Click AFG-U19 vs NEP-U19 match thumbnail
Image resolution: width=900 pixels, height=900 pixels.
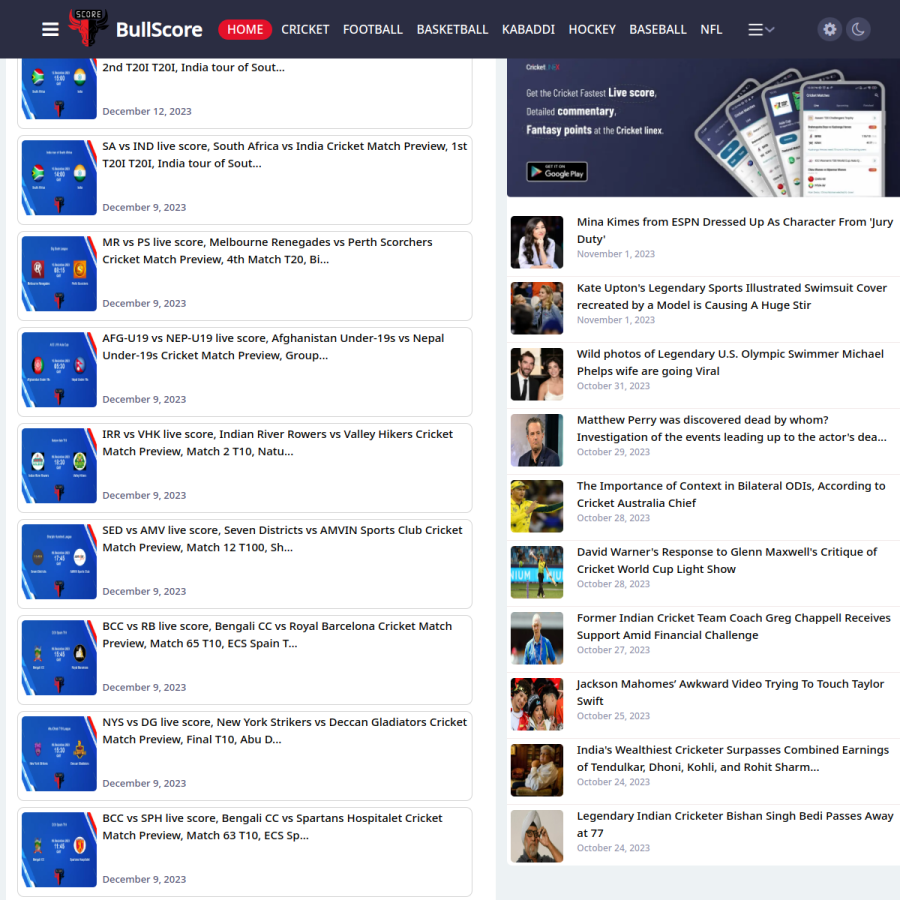[59, 369]
